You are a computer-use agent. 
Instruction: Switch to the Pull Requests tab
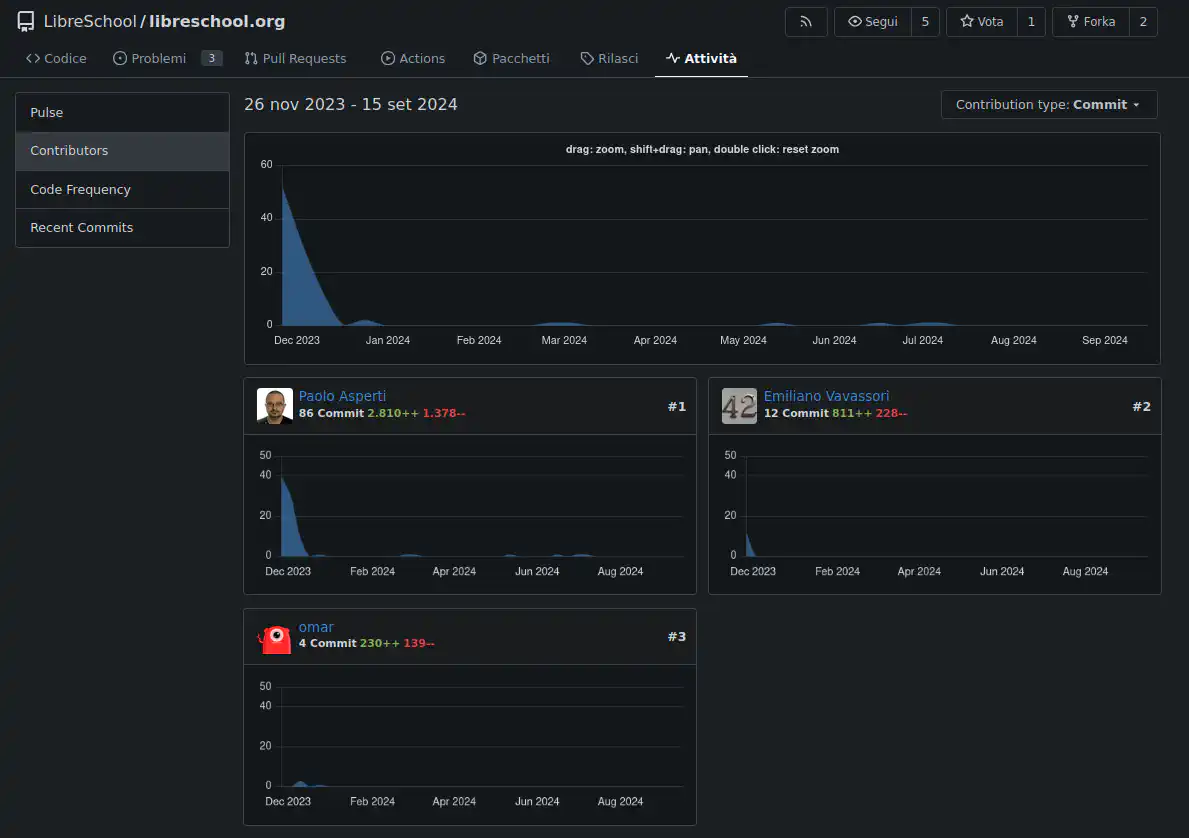pos(295,58)
